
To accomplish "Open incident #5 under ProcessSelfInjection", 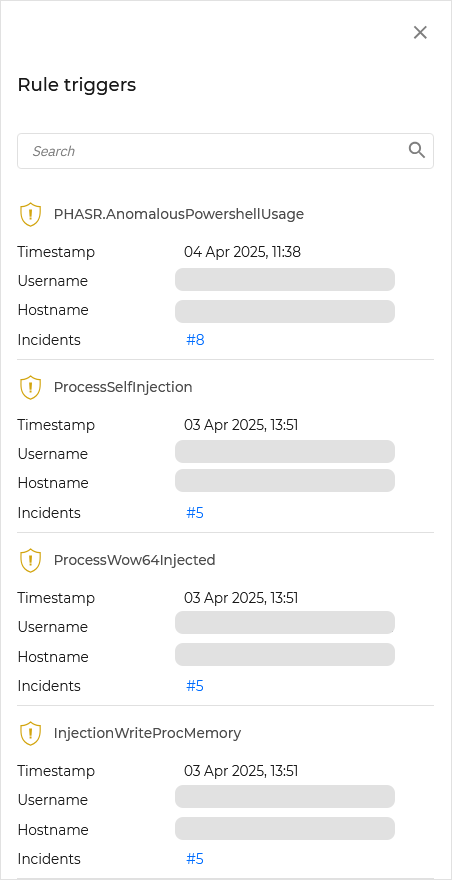I will [195, 513].
